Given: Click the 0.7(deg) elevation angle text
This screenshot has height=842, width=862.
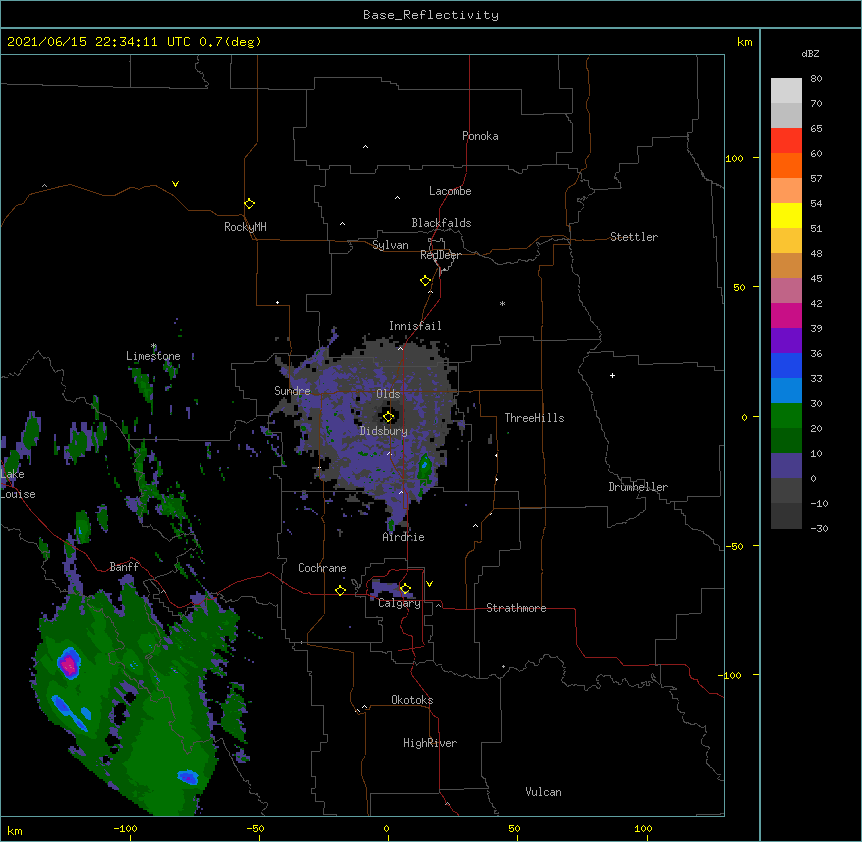Looking at the screenshot, I should click(x=230, y=42).
